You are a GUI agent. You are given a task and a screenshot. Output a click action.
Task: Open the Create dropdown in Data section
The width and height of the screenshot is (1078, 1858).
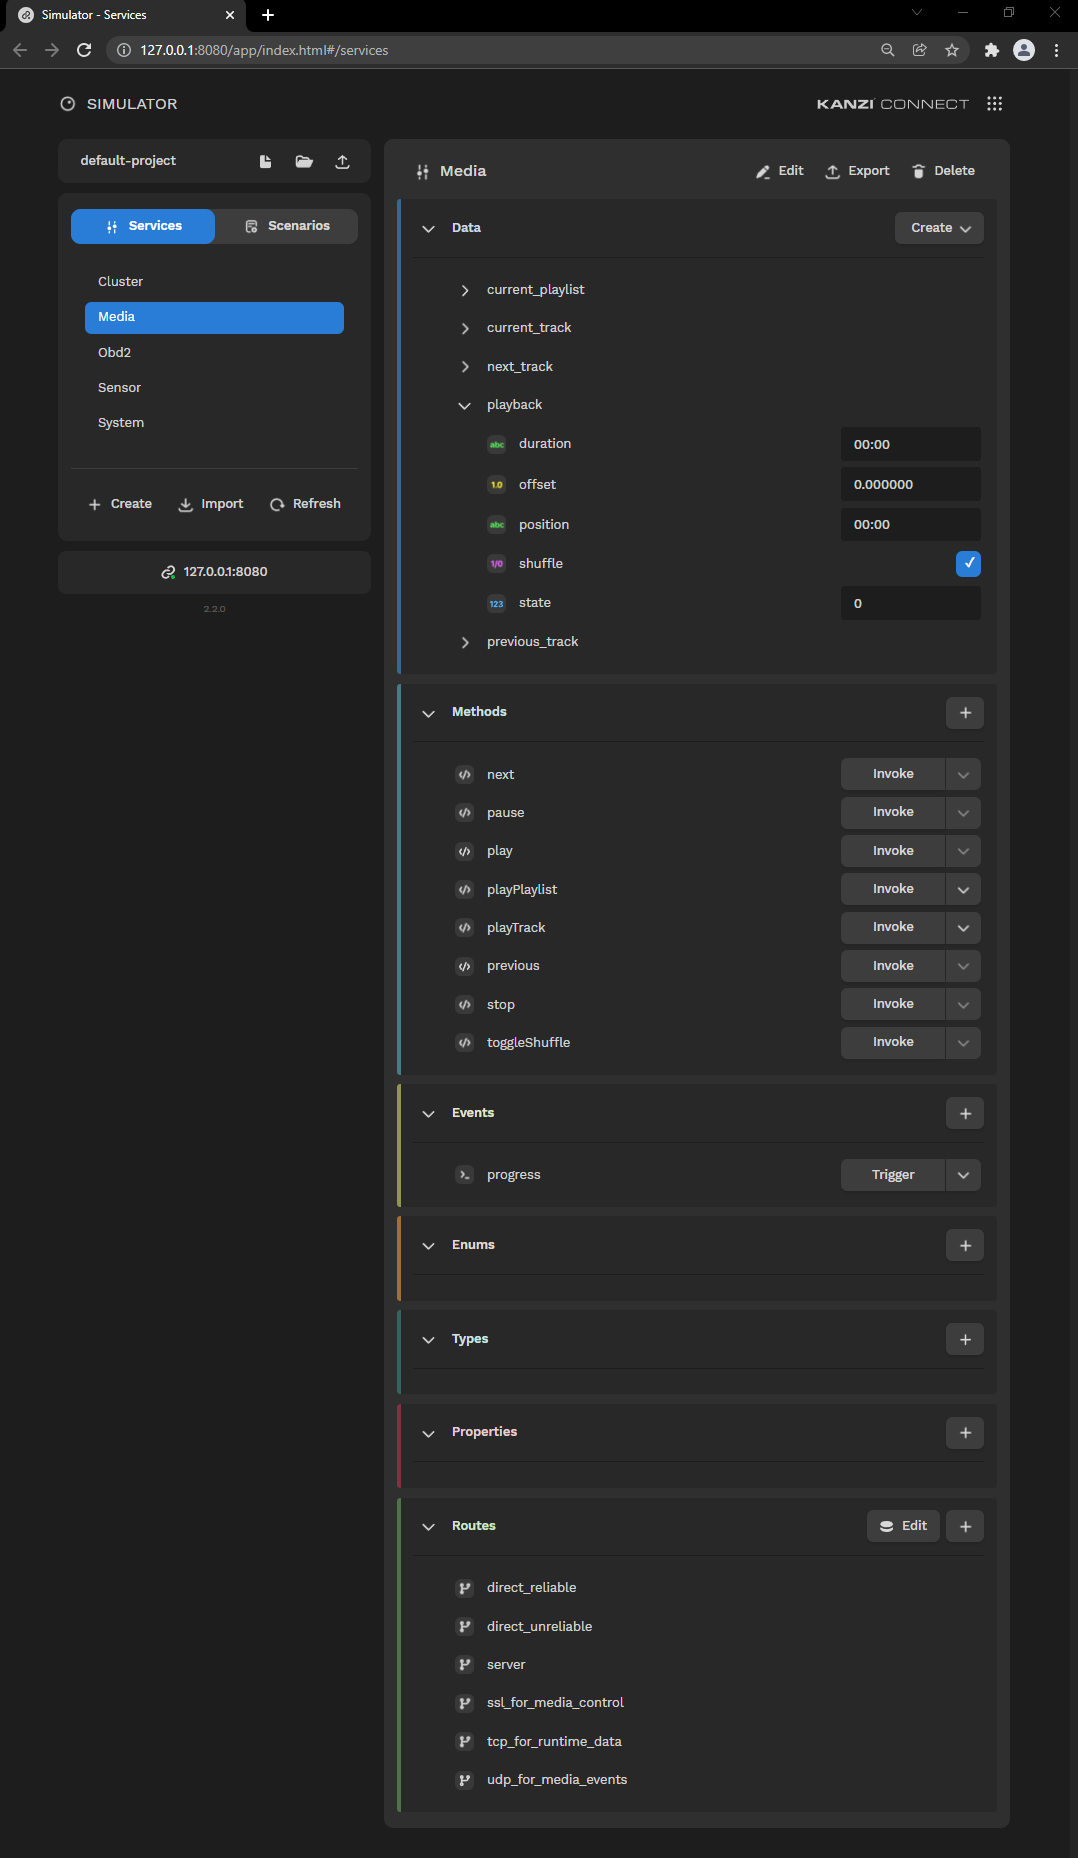click(939, 228)
